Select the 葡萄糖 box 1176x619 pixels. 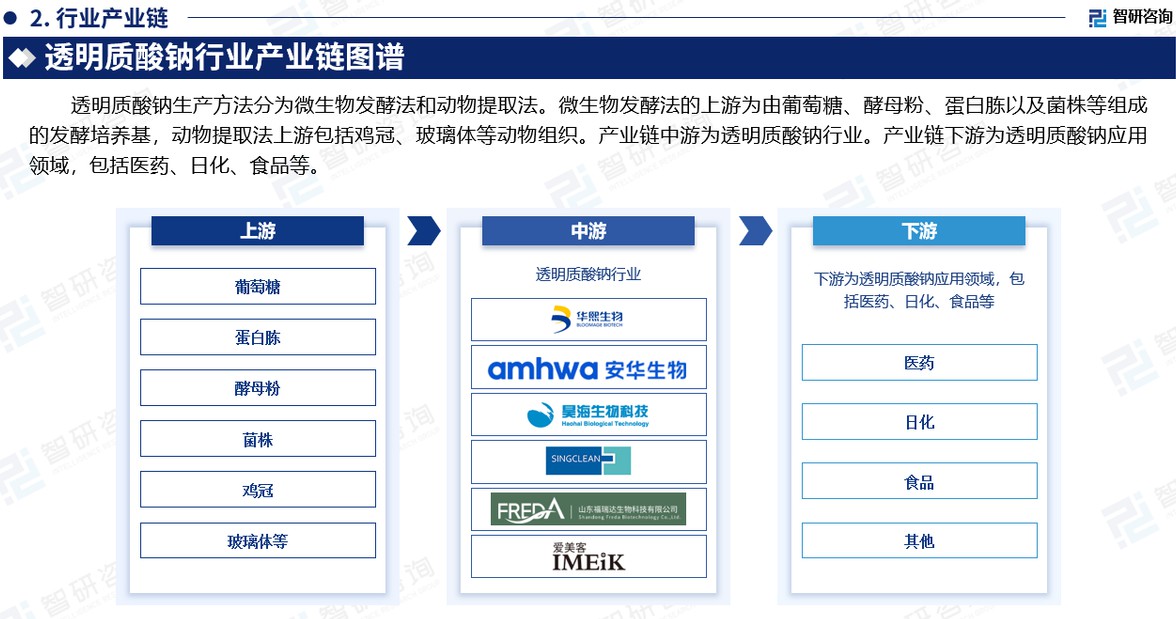pos(258,287)
